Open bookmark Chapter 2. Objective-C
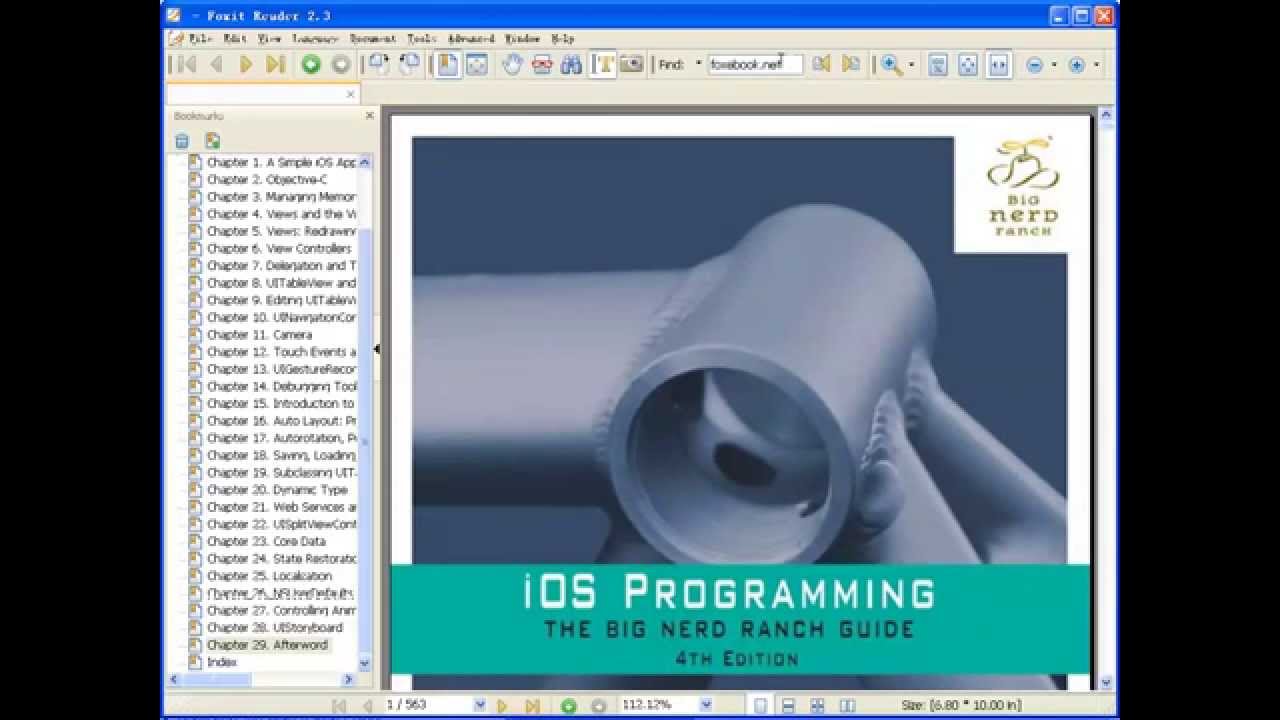This screenshot has height=720, width=1280. click(x=267, y=179)
